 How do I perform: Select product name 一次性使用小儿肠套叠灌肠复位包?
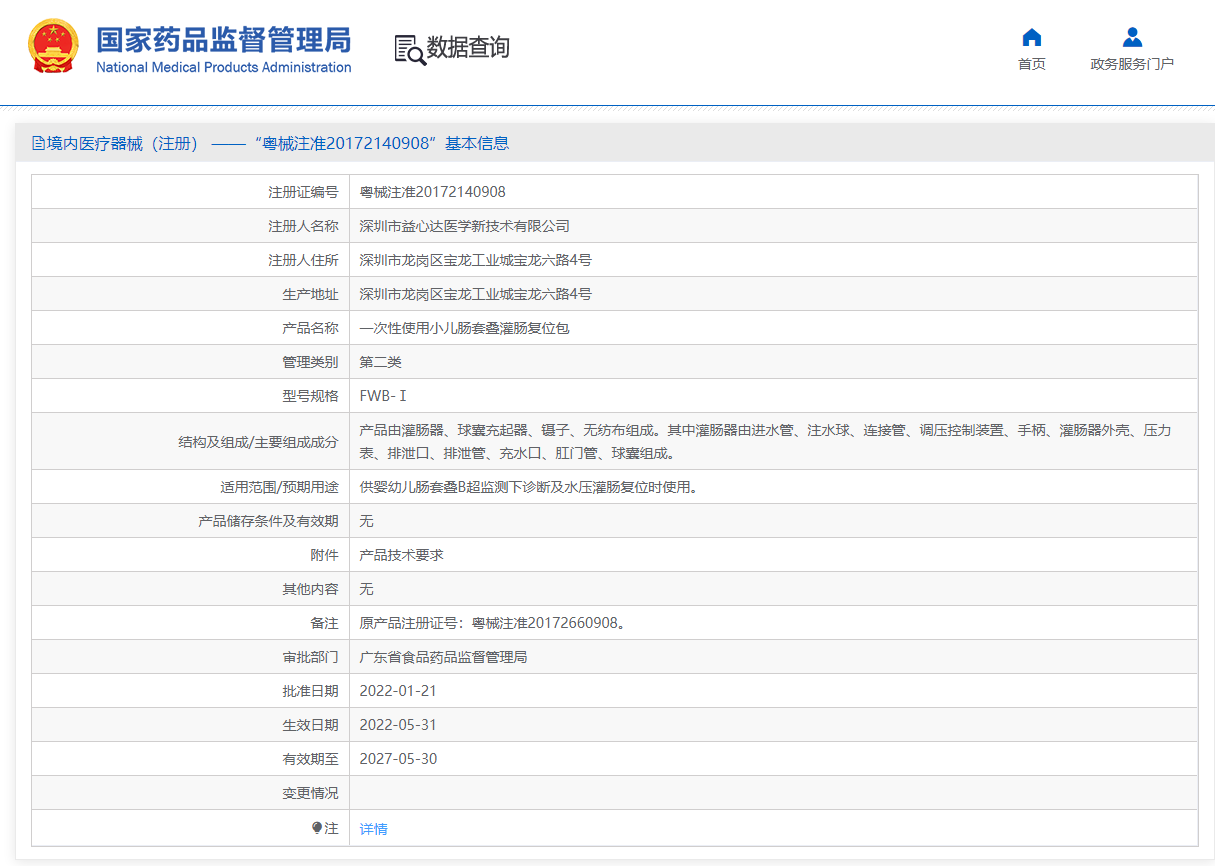pos(464,328)
